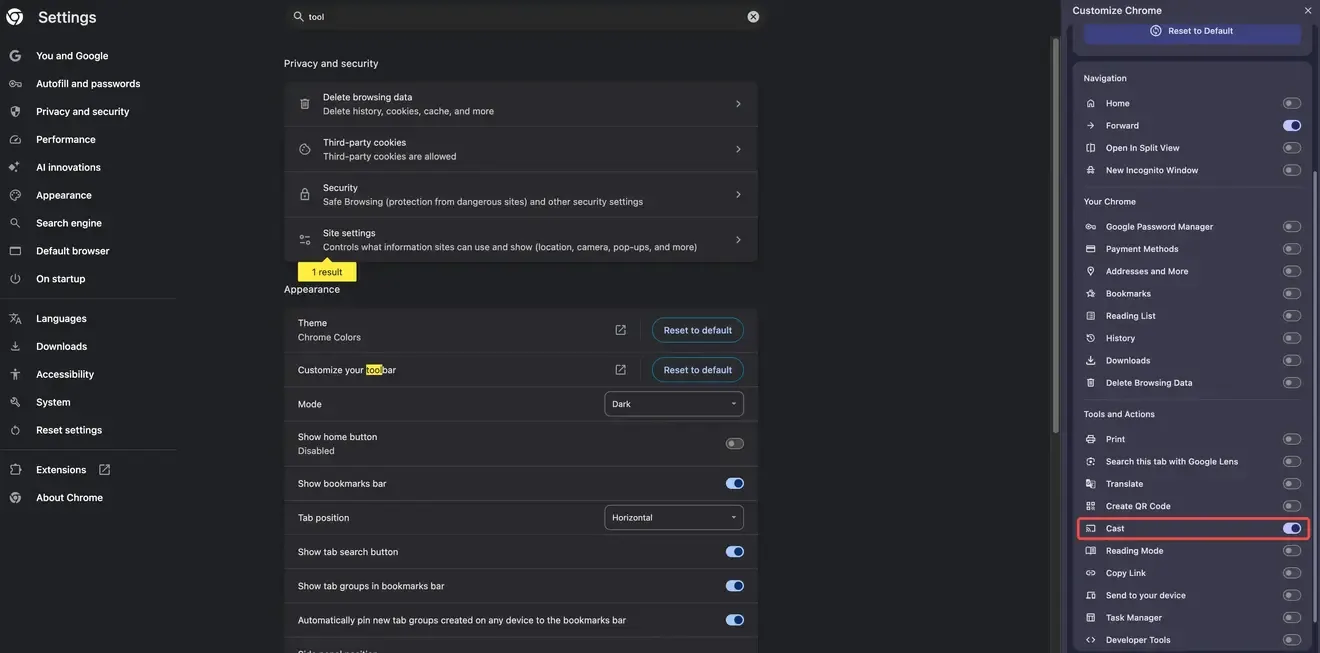Open Accessibility settings page
The image size is (1320, 653).
[65, 375]
